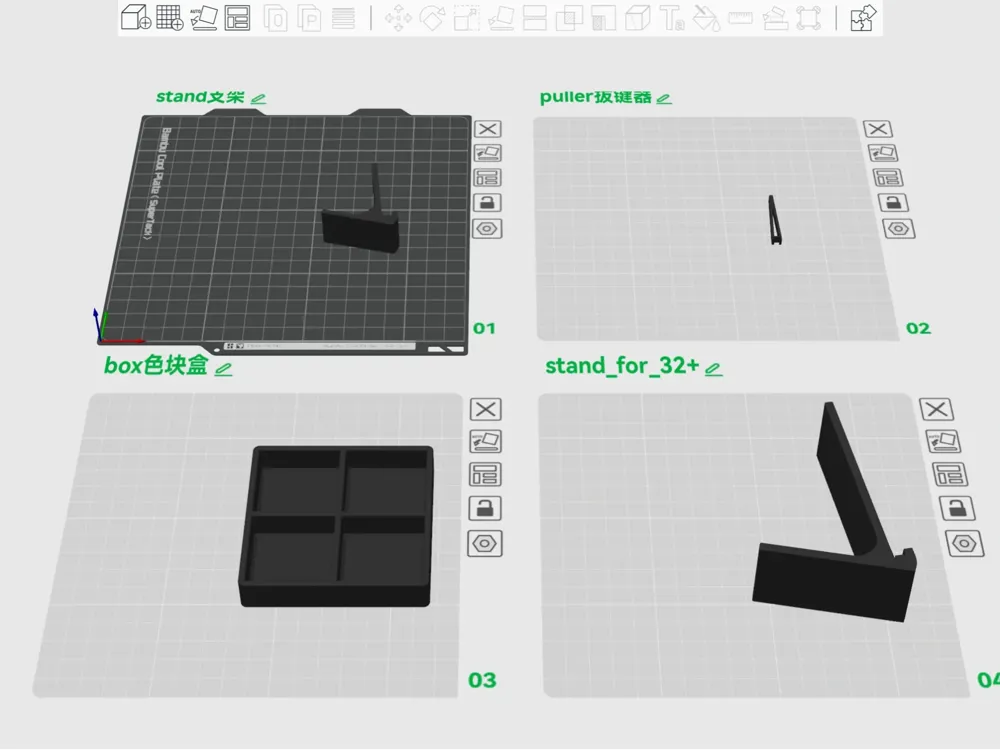
Task: Select the Measure ruler tool
Action: coord(740,18)
